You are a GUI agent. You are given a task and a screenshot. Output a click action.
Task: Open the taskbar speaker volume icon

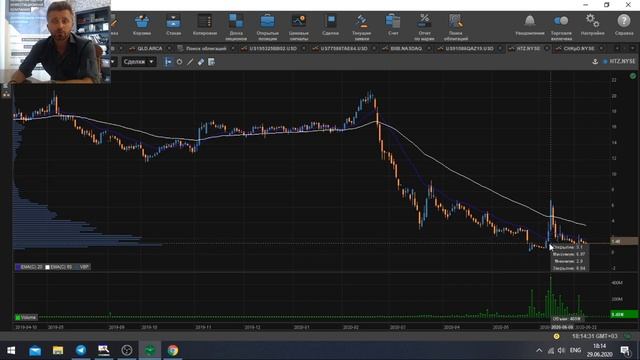(x=561, y=350)
